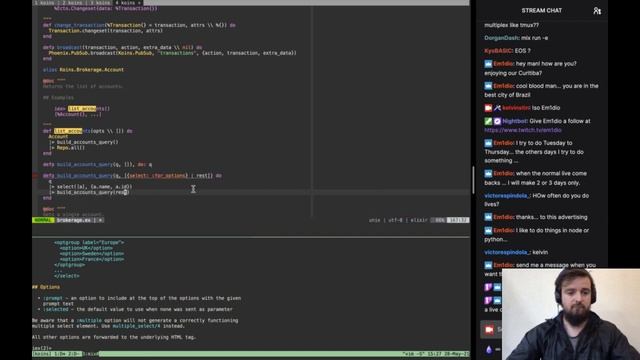Open the twitch.tv/em1dio link in chat

[x=523, y=130]
